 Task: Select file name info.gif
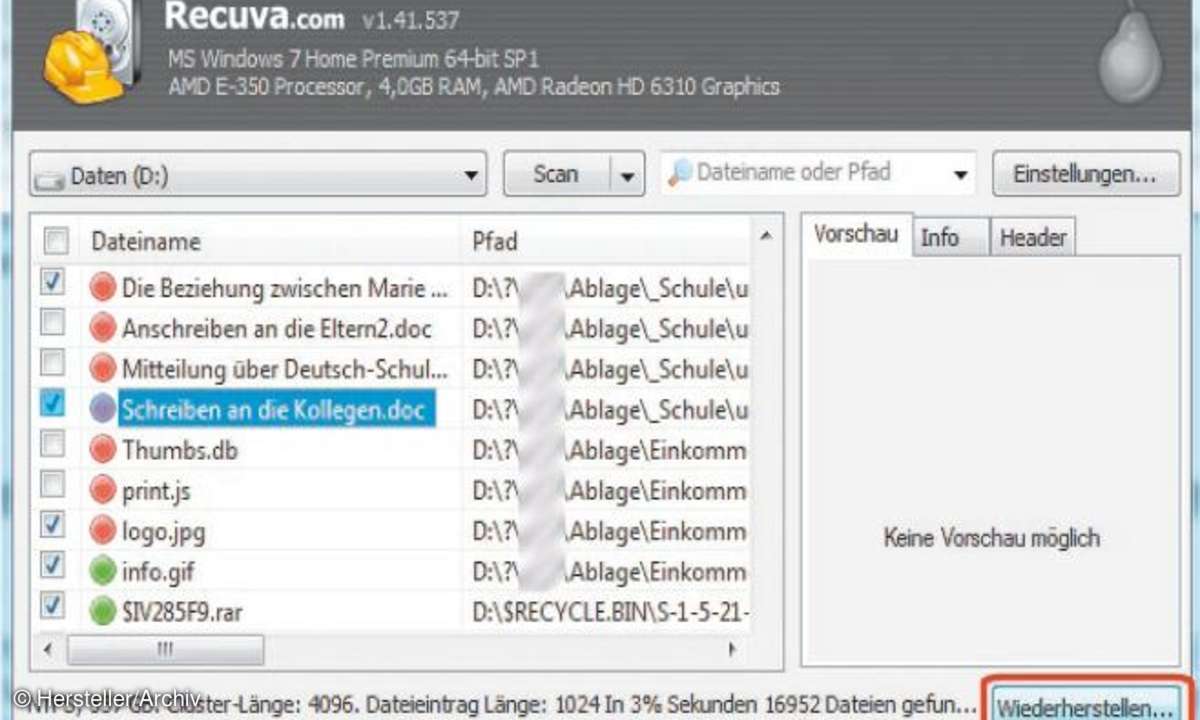click(x=159, y=572)
